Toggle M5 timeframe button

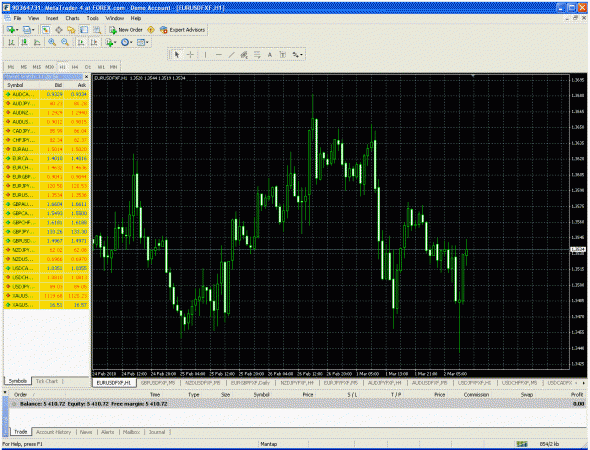point(24,67)
